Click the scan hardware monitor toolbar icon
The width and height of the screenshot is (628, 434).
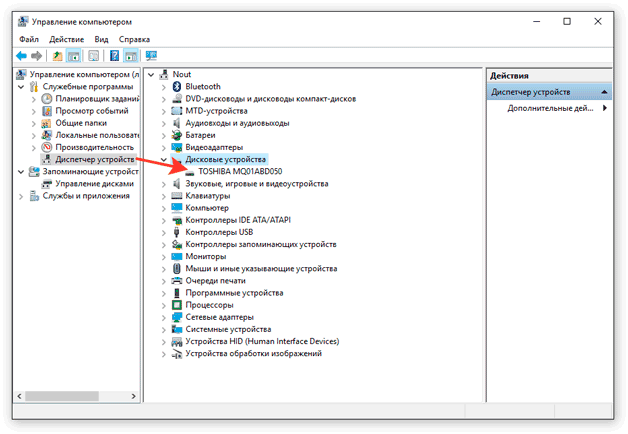pos(151,56)
